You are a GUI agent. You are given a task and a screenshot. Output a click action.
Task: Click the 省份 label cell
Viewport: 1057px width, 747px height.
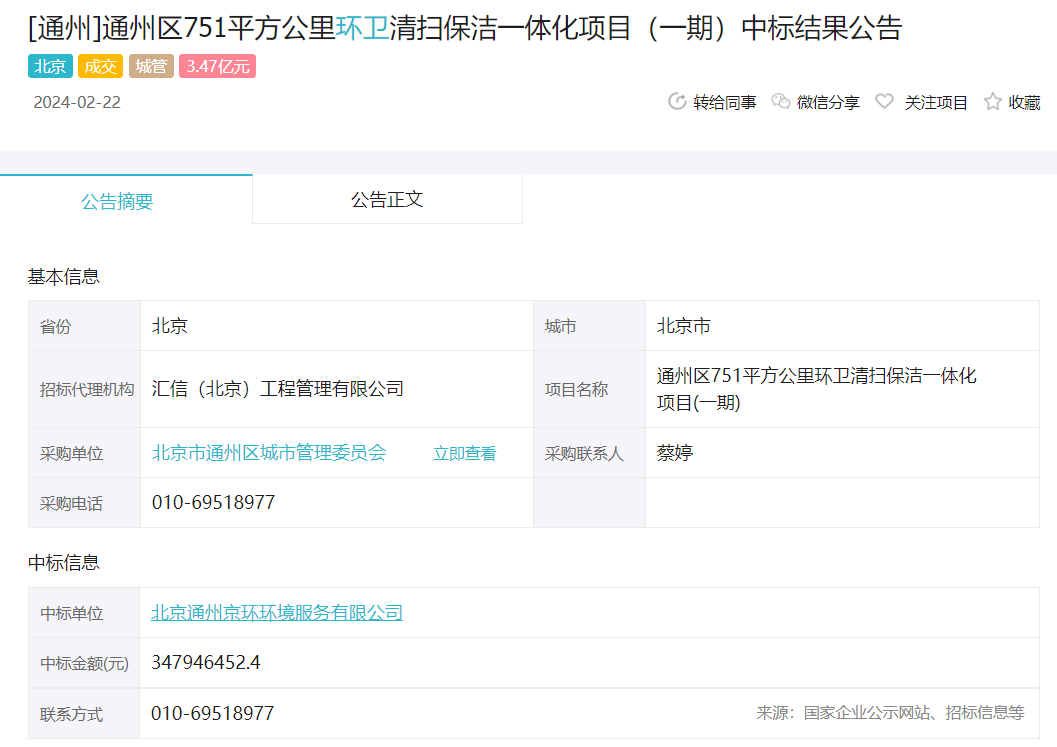click(x=85, y=326)
